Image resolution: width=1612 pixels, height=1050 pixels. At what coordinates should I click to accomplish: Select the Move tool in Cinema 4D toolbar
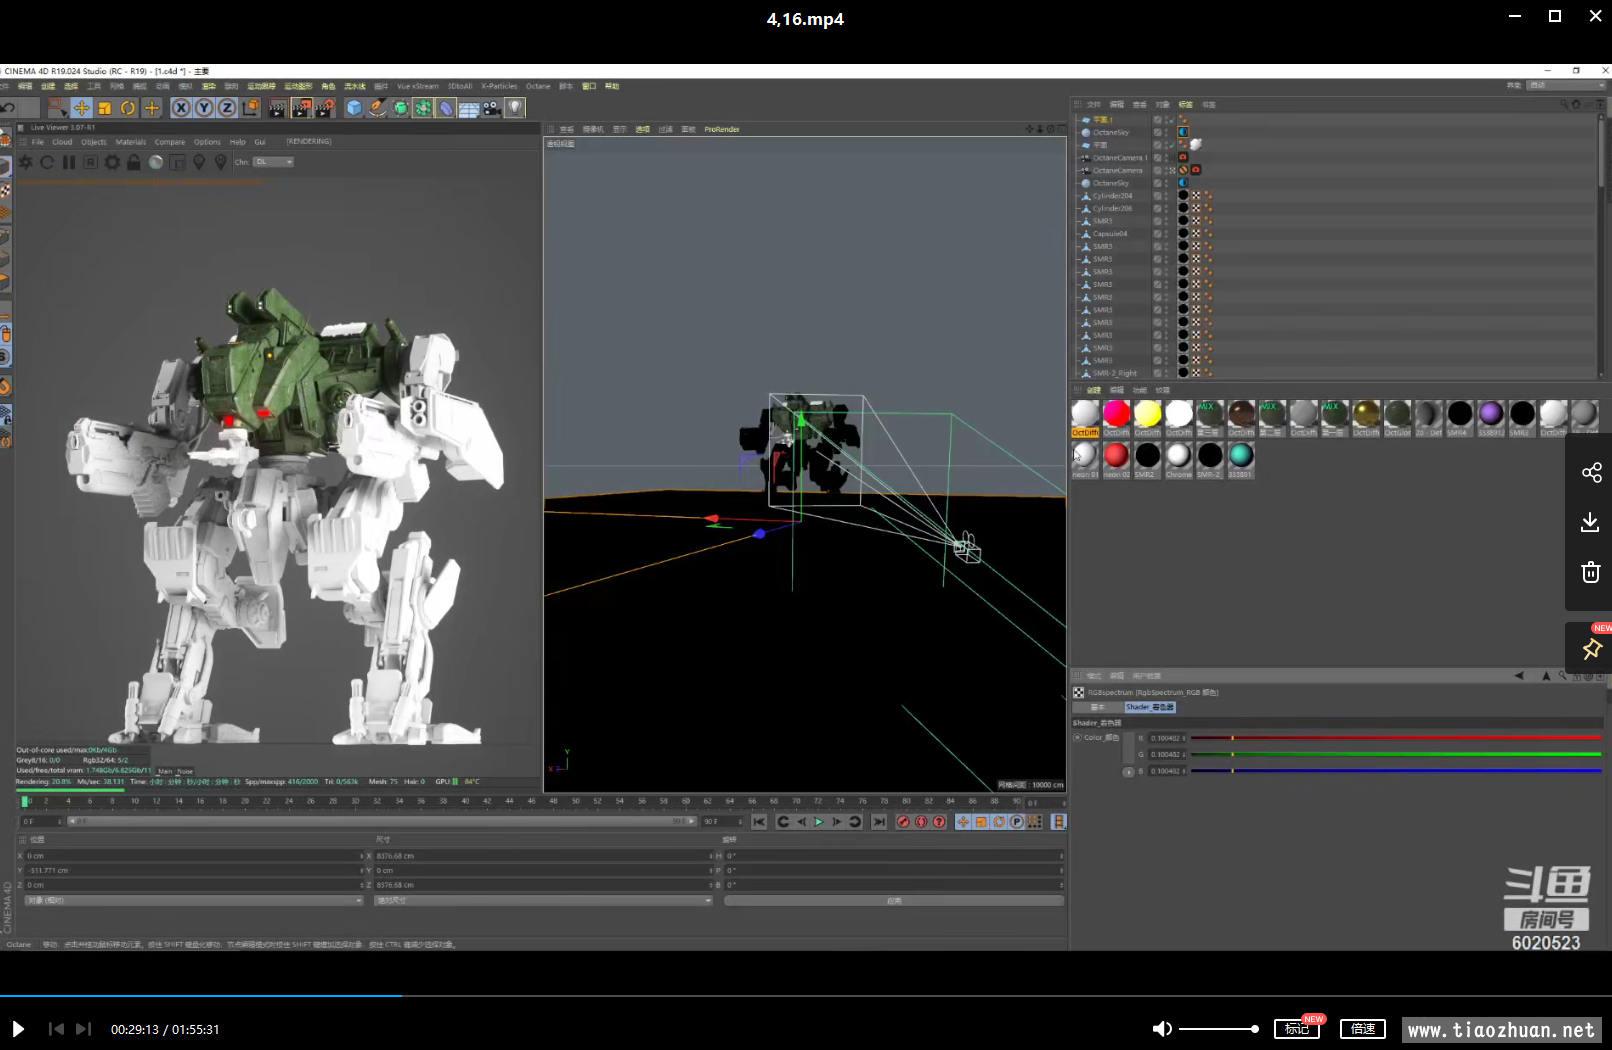(x=81, y=108)
